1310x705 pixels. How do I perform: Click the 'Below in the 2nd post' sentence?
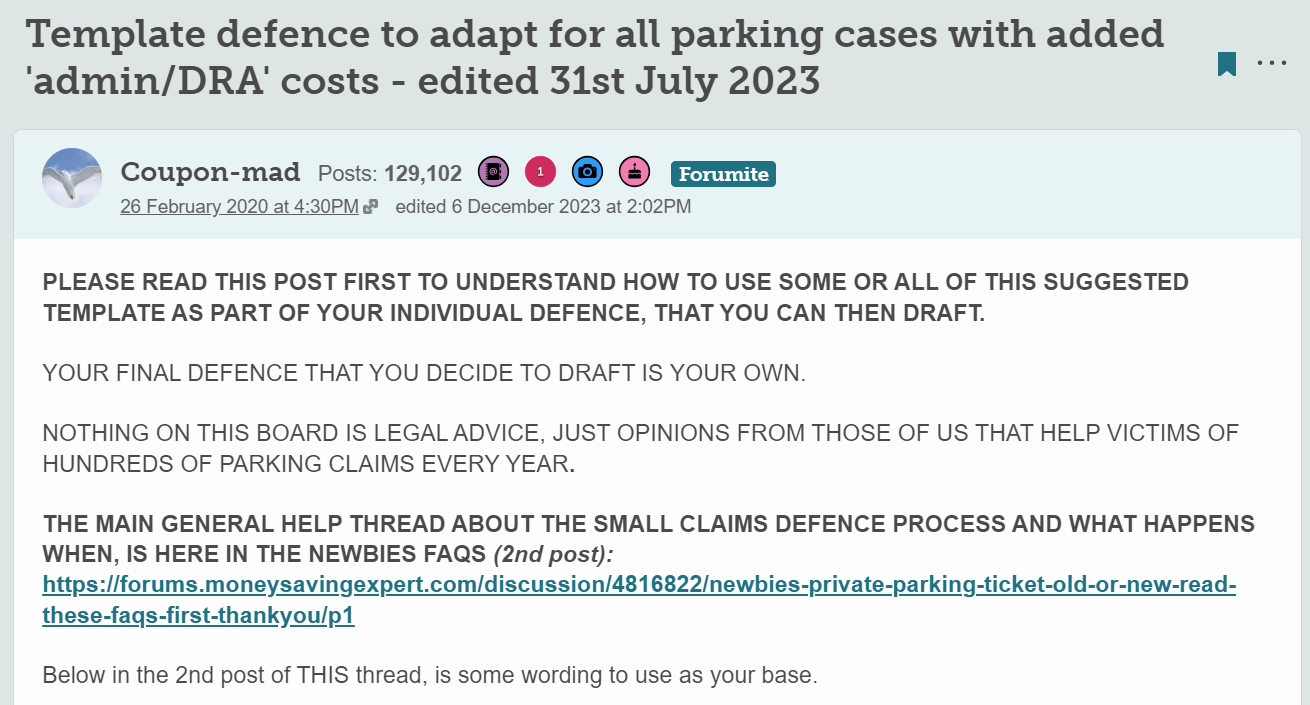430,675
